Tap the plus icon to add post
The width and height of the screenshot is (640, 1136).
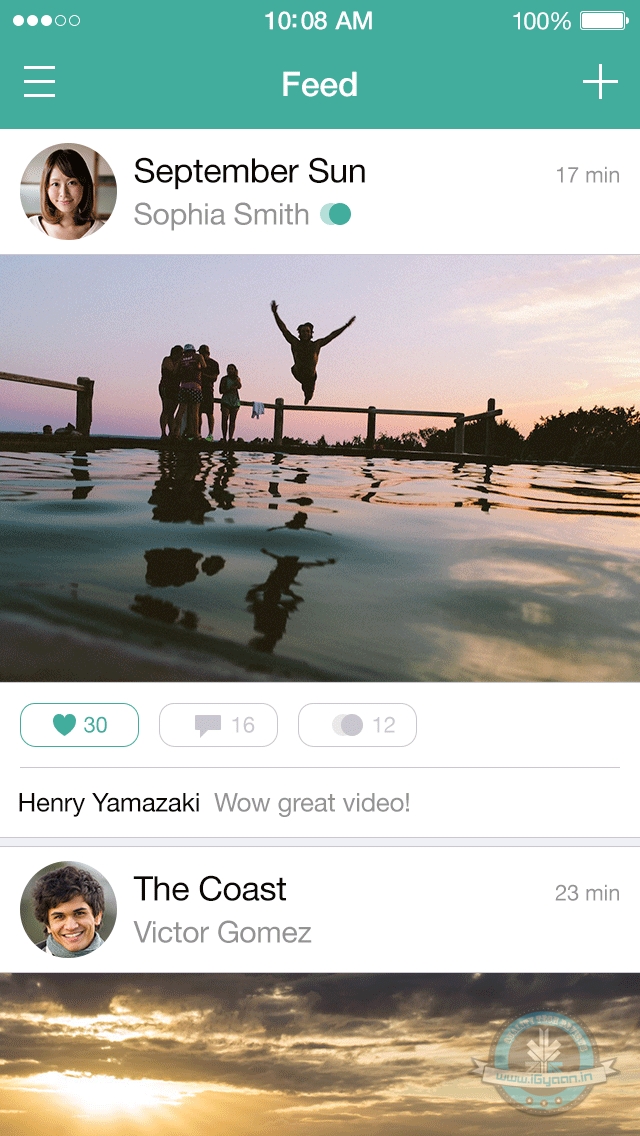[x=600, y=82]
